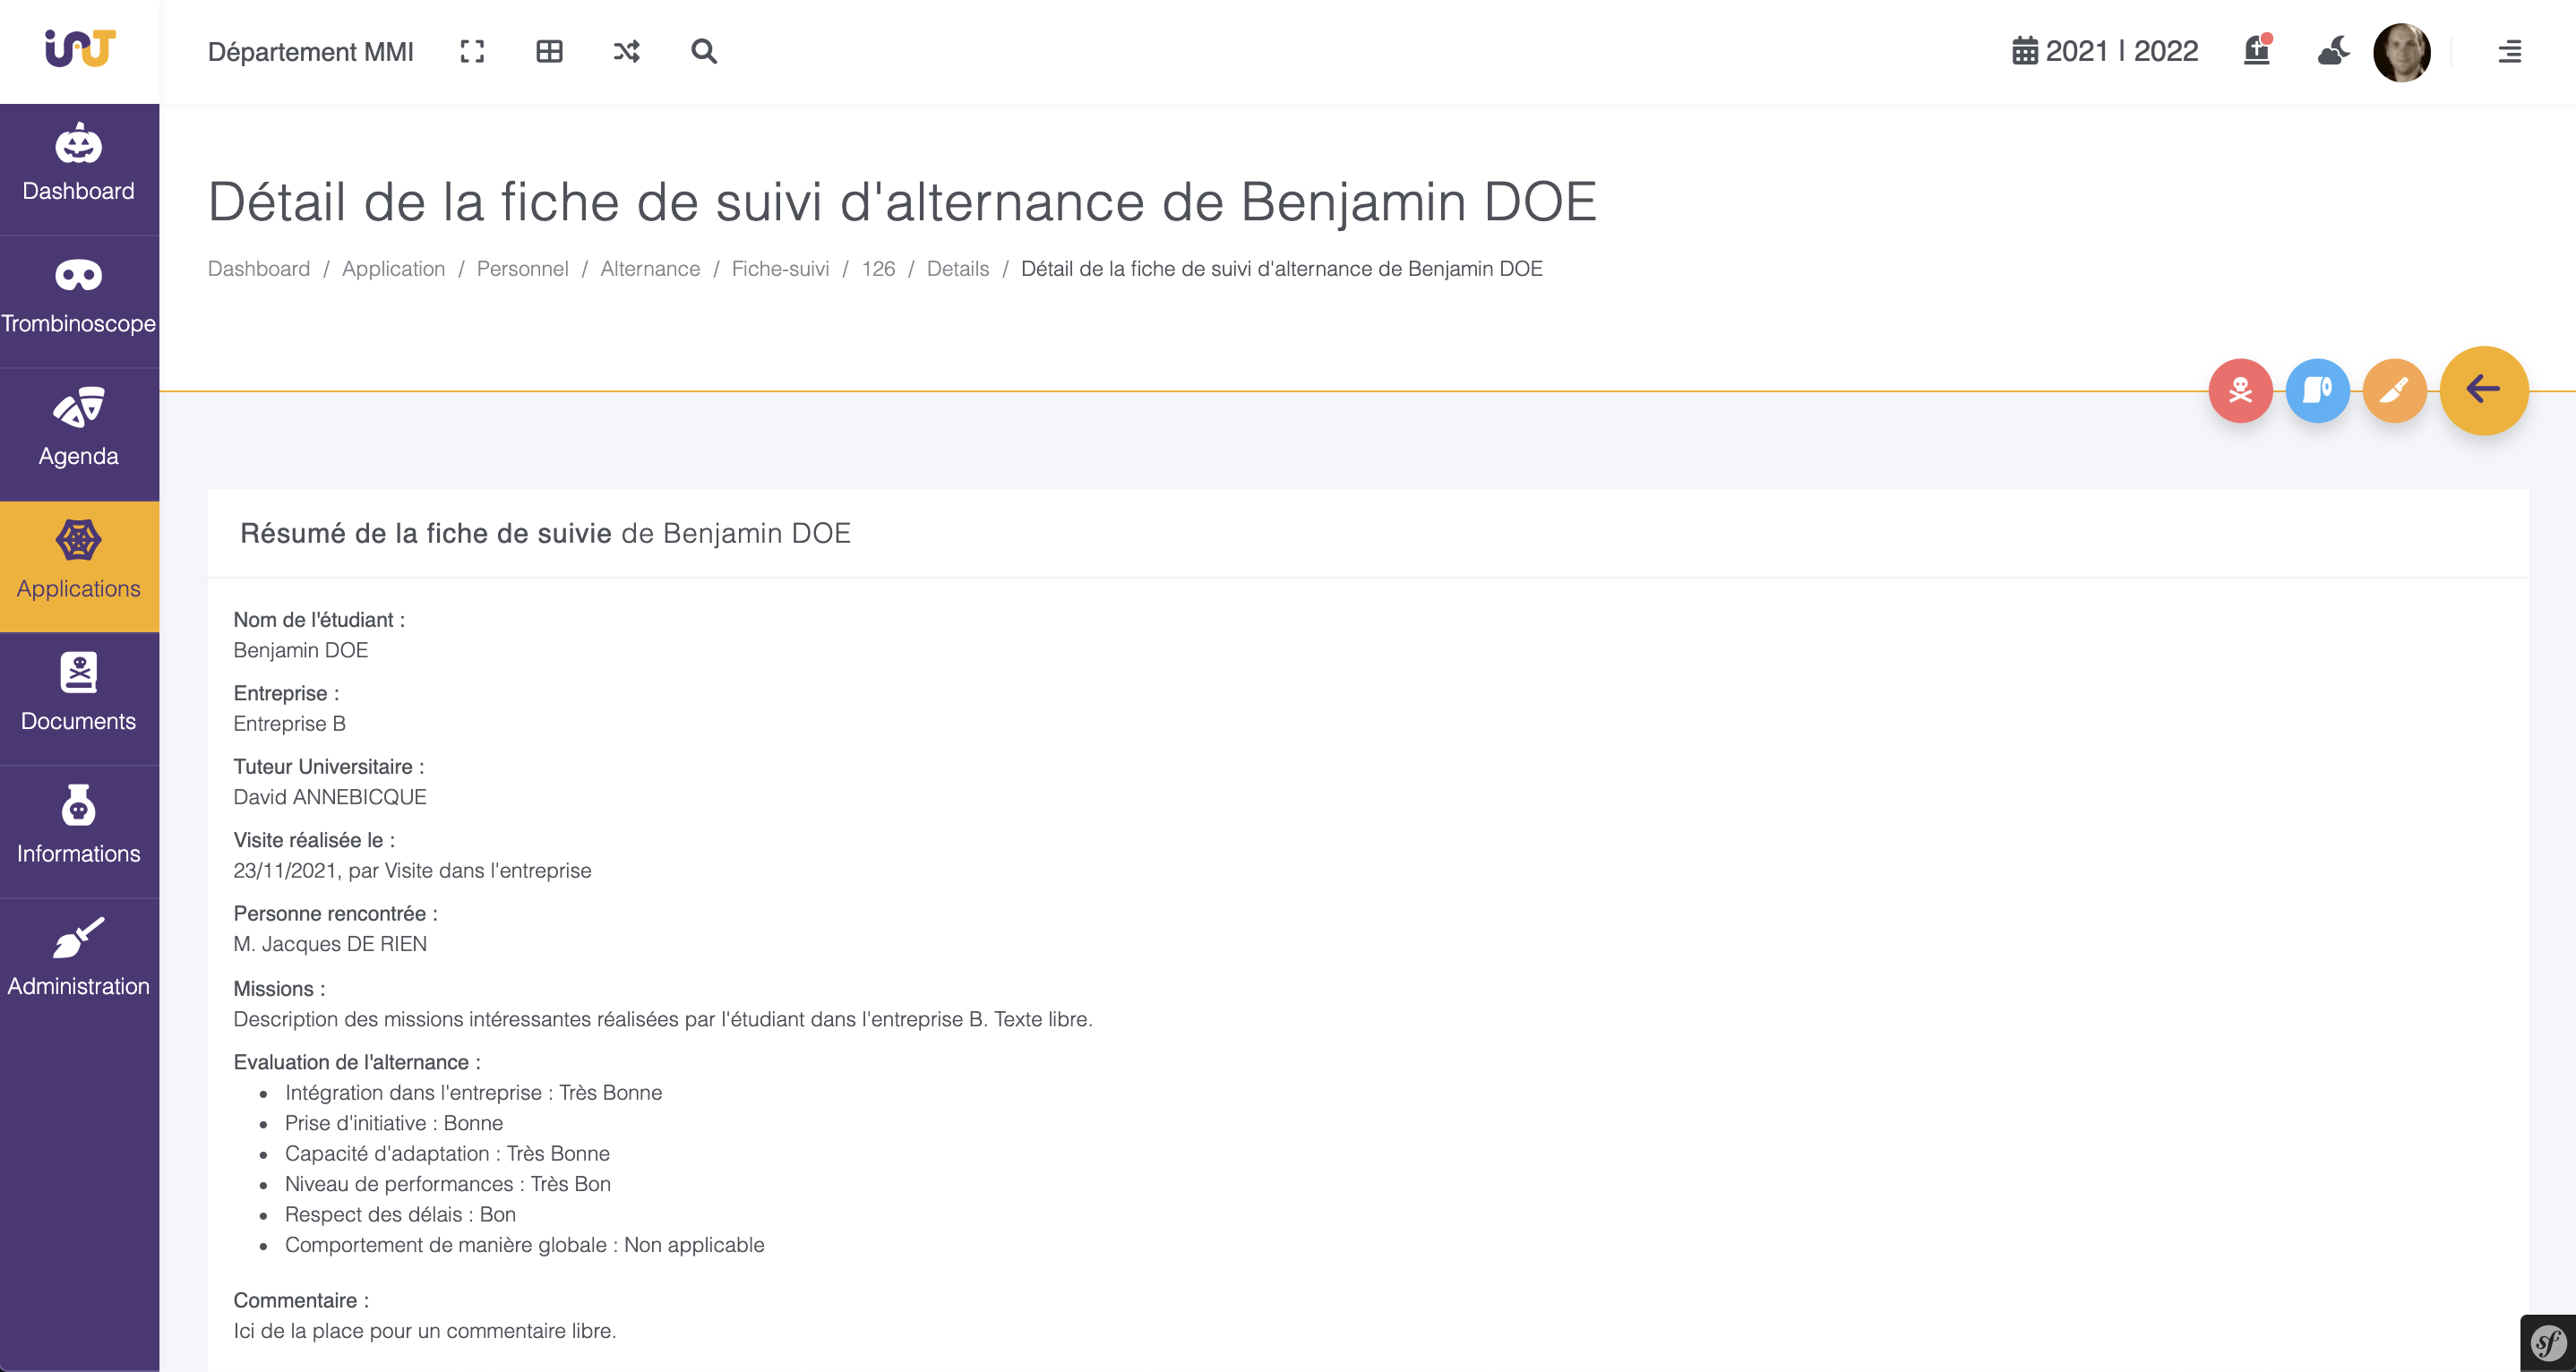The image size is (2576, 1372).
Task: Print the fiche with the toilet-paper roll icon
Action: 2318,390
